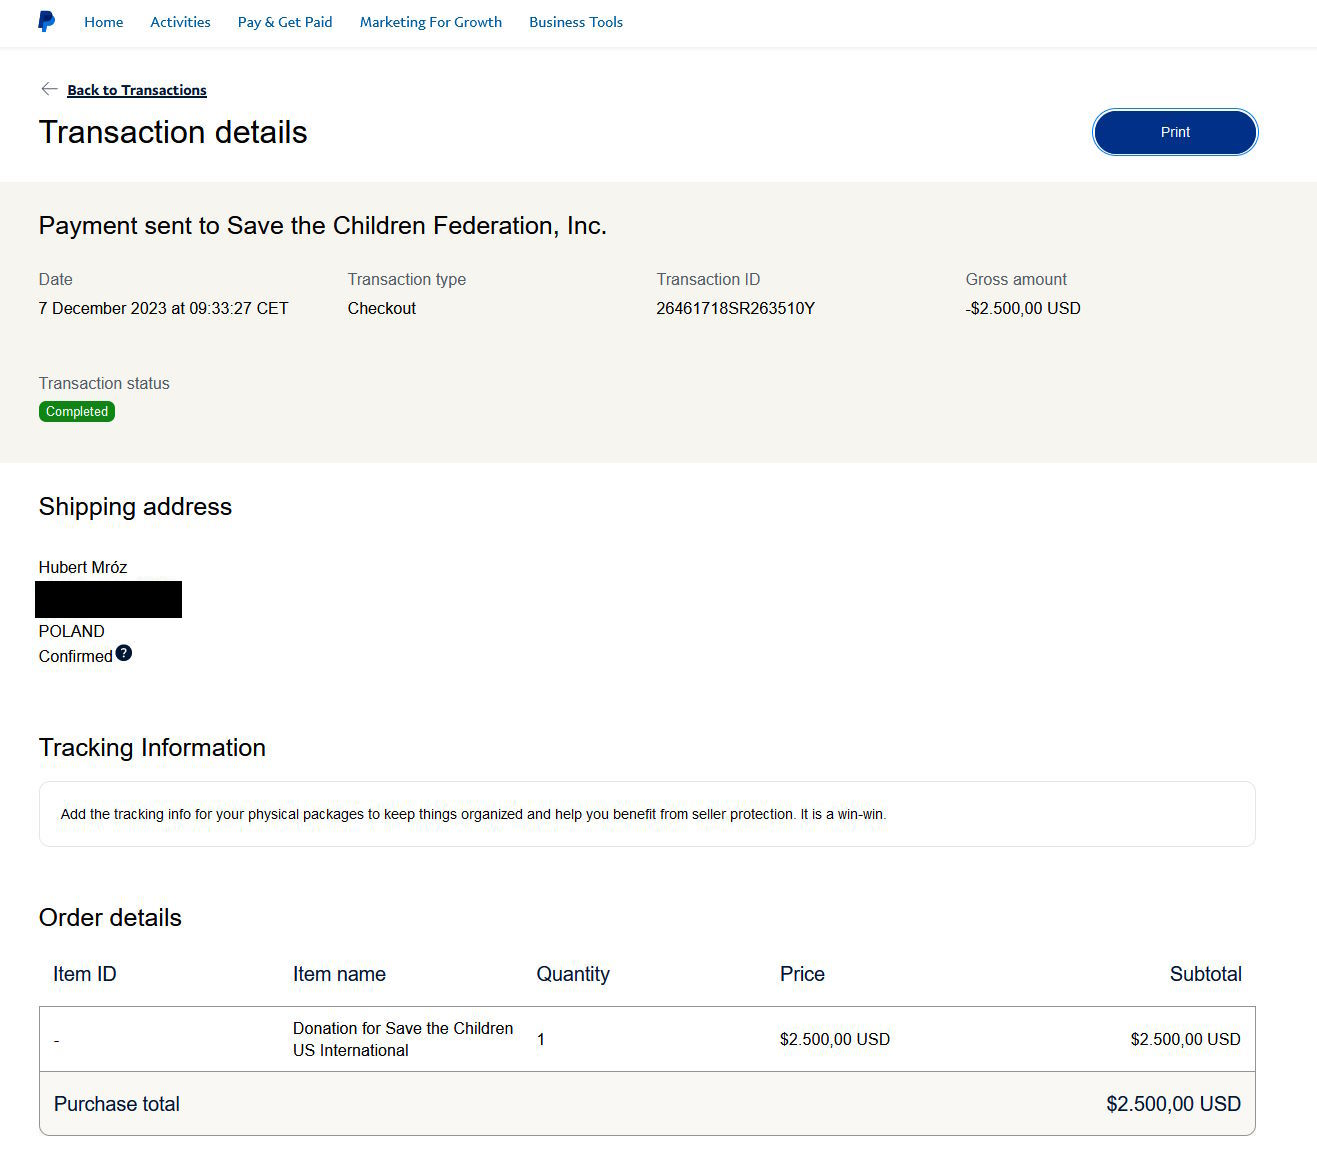Open the Confirmed address help icon
Viewport: 1317px width, 1153px height.
click(124, 653)
